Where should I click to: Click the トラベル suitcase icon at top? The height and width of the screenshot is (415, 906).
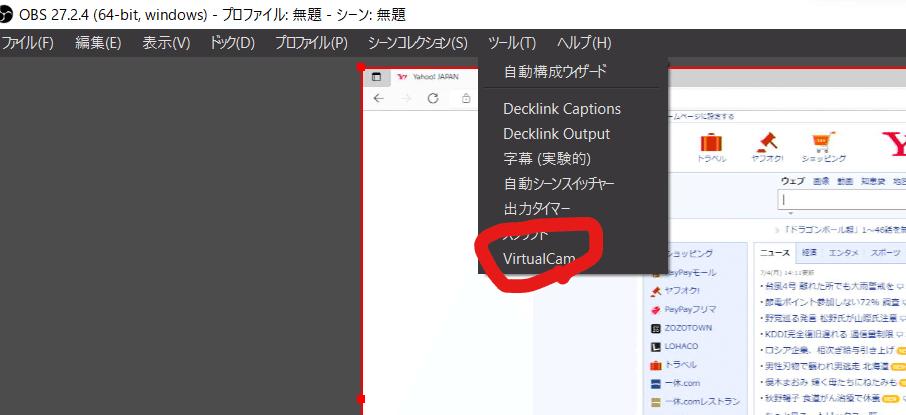[711, 143]
